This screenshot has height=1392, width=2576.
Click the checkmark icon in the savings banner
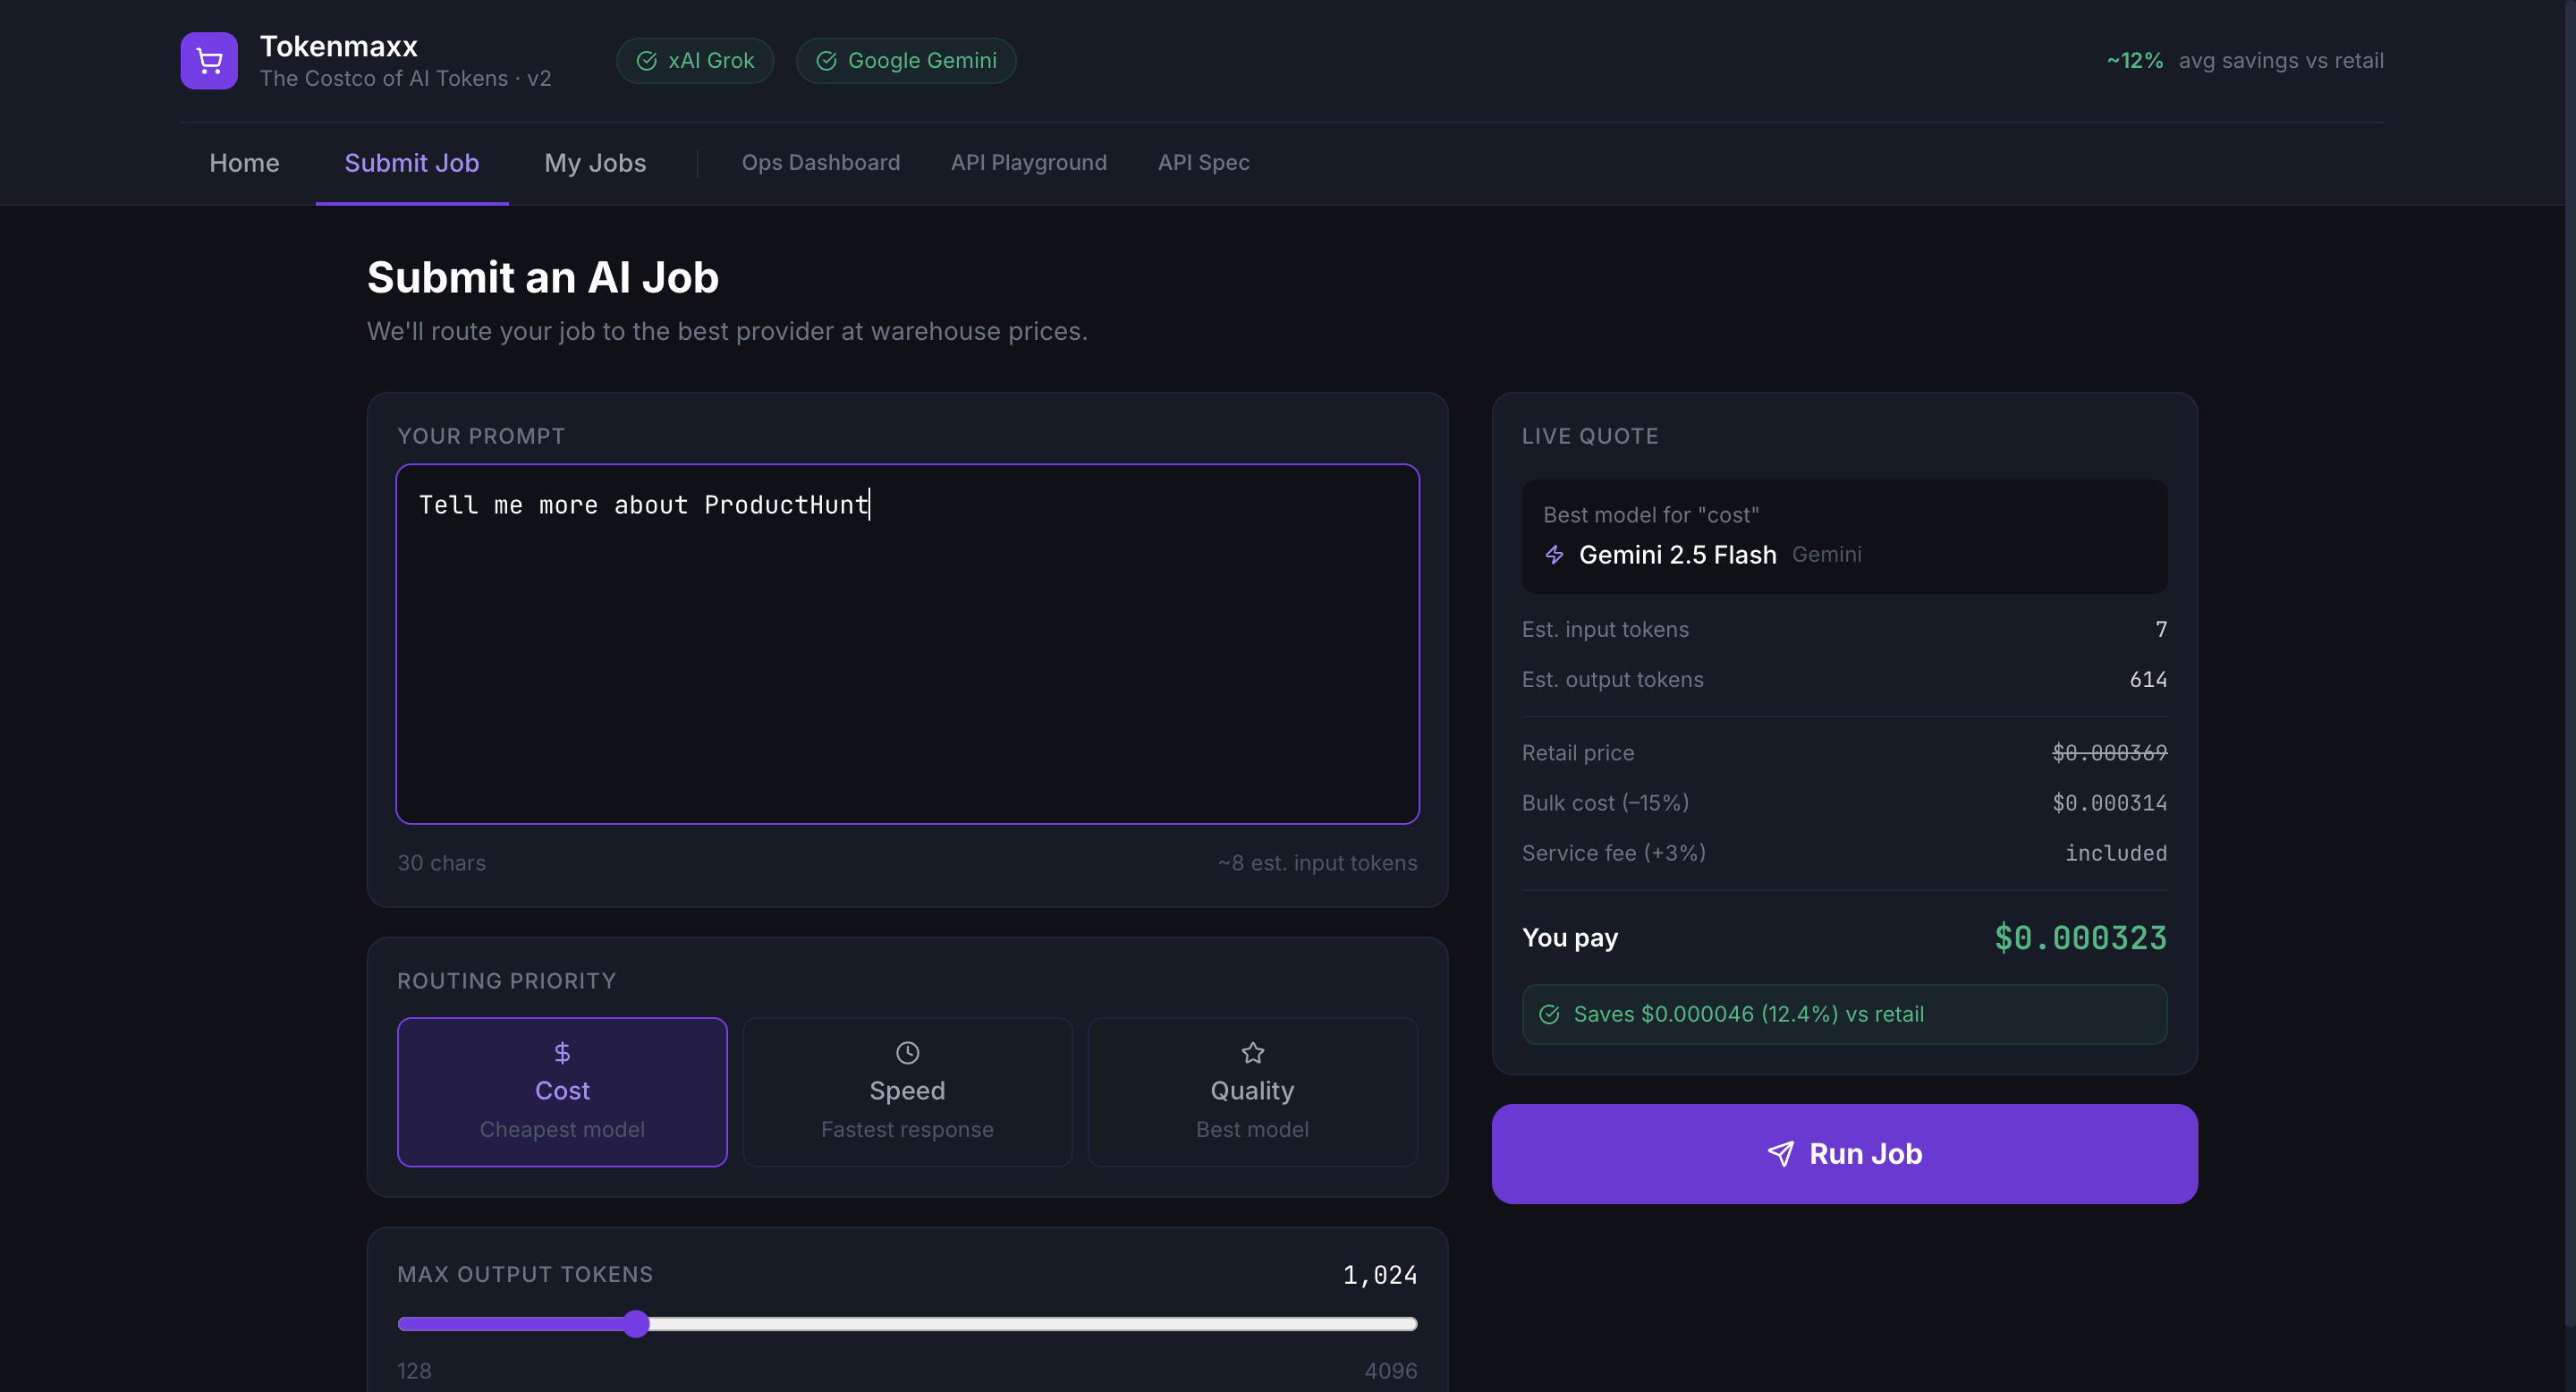tap(1549, 1015)
